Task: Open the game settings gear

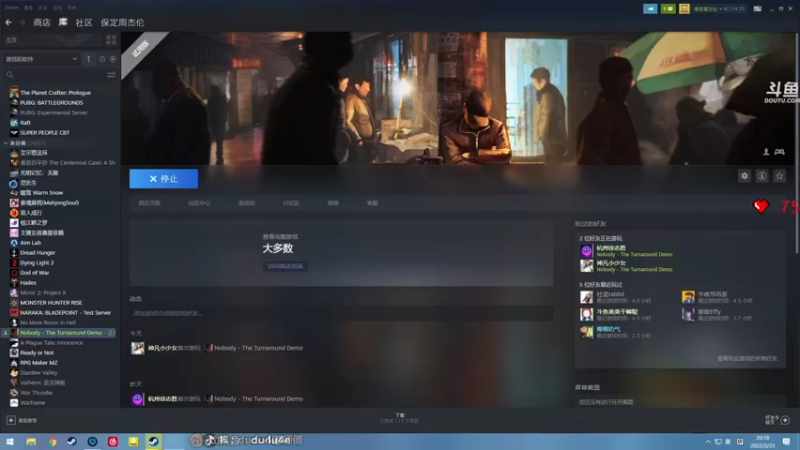Action: [x=744, y=176]
